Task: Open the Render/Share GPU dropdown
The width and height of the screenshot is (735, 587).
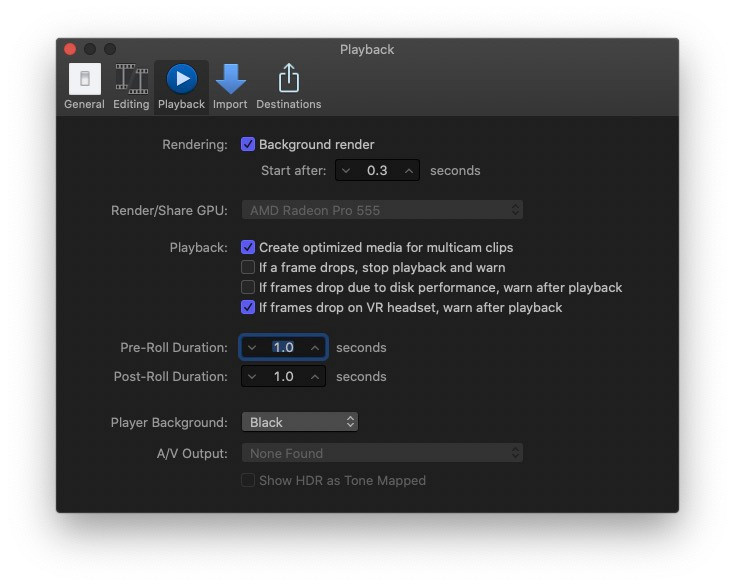Action: click(382, 210)
